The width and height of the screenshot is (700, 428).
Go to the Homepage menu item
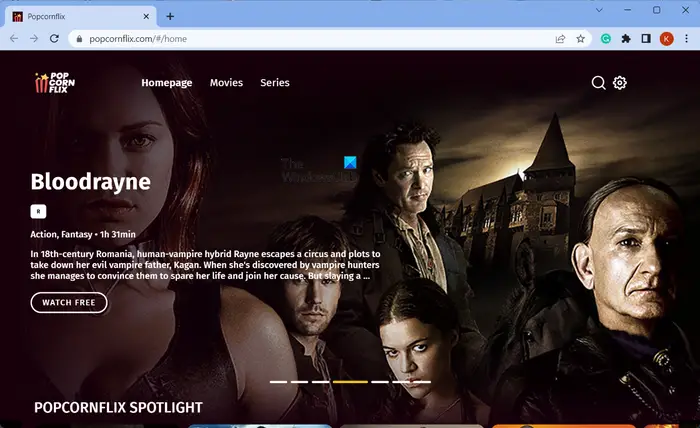[x=167, y=83]
